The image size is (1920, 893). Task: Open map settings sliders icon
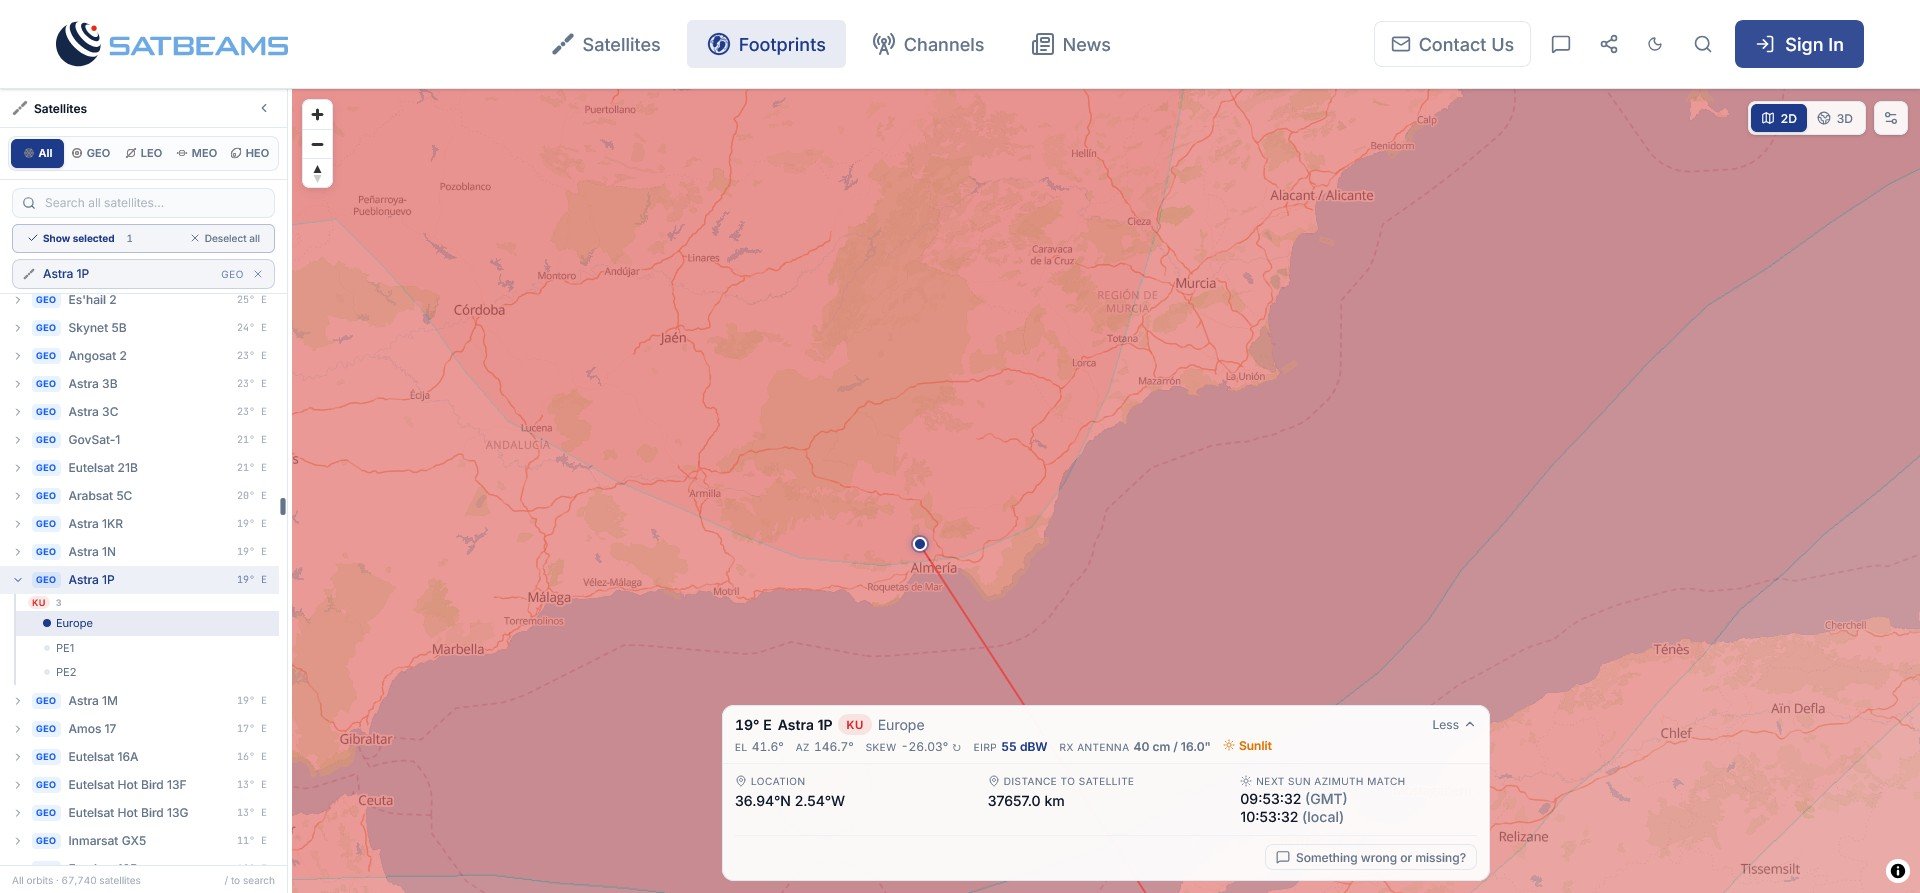pos(1890,118)
